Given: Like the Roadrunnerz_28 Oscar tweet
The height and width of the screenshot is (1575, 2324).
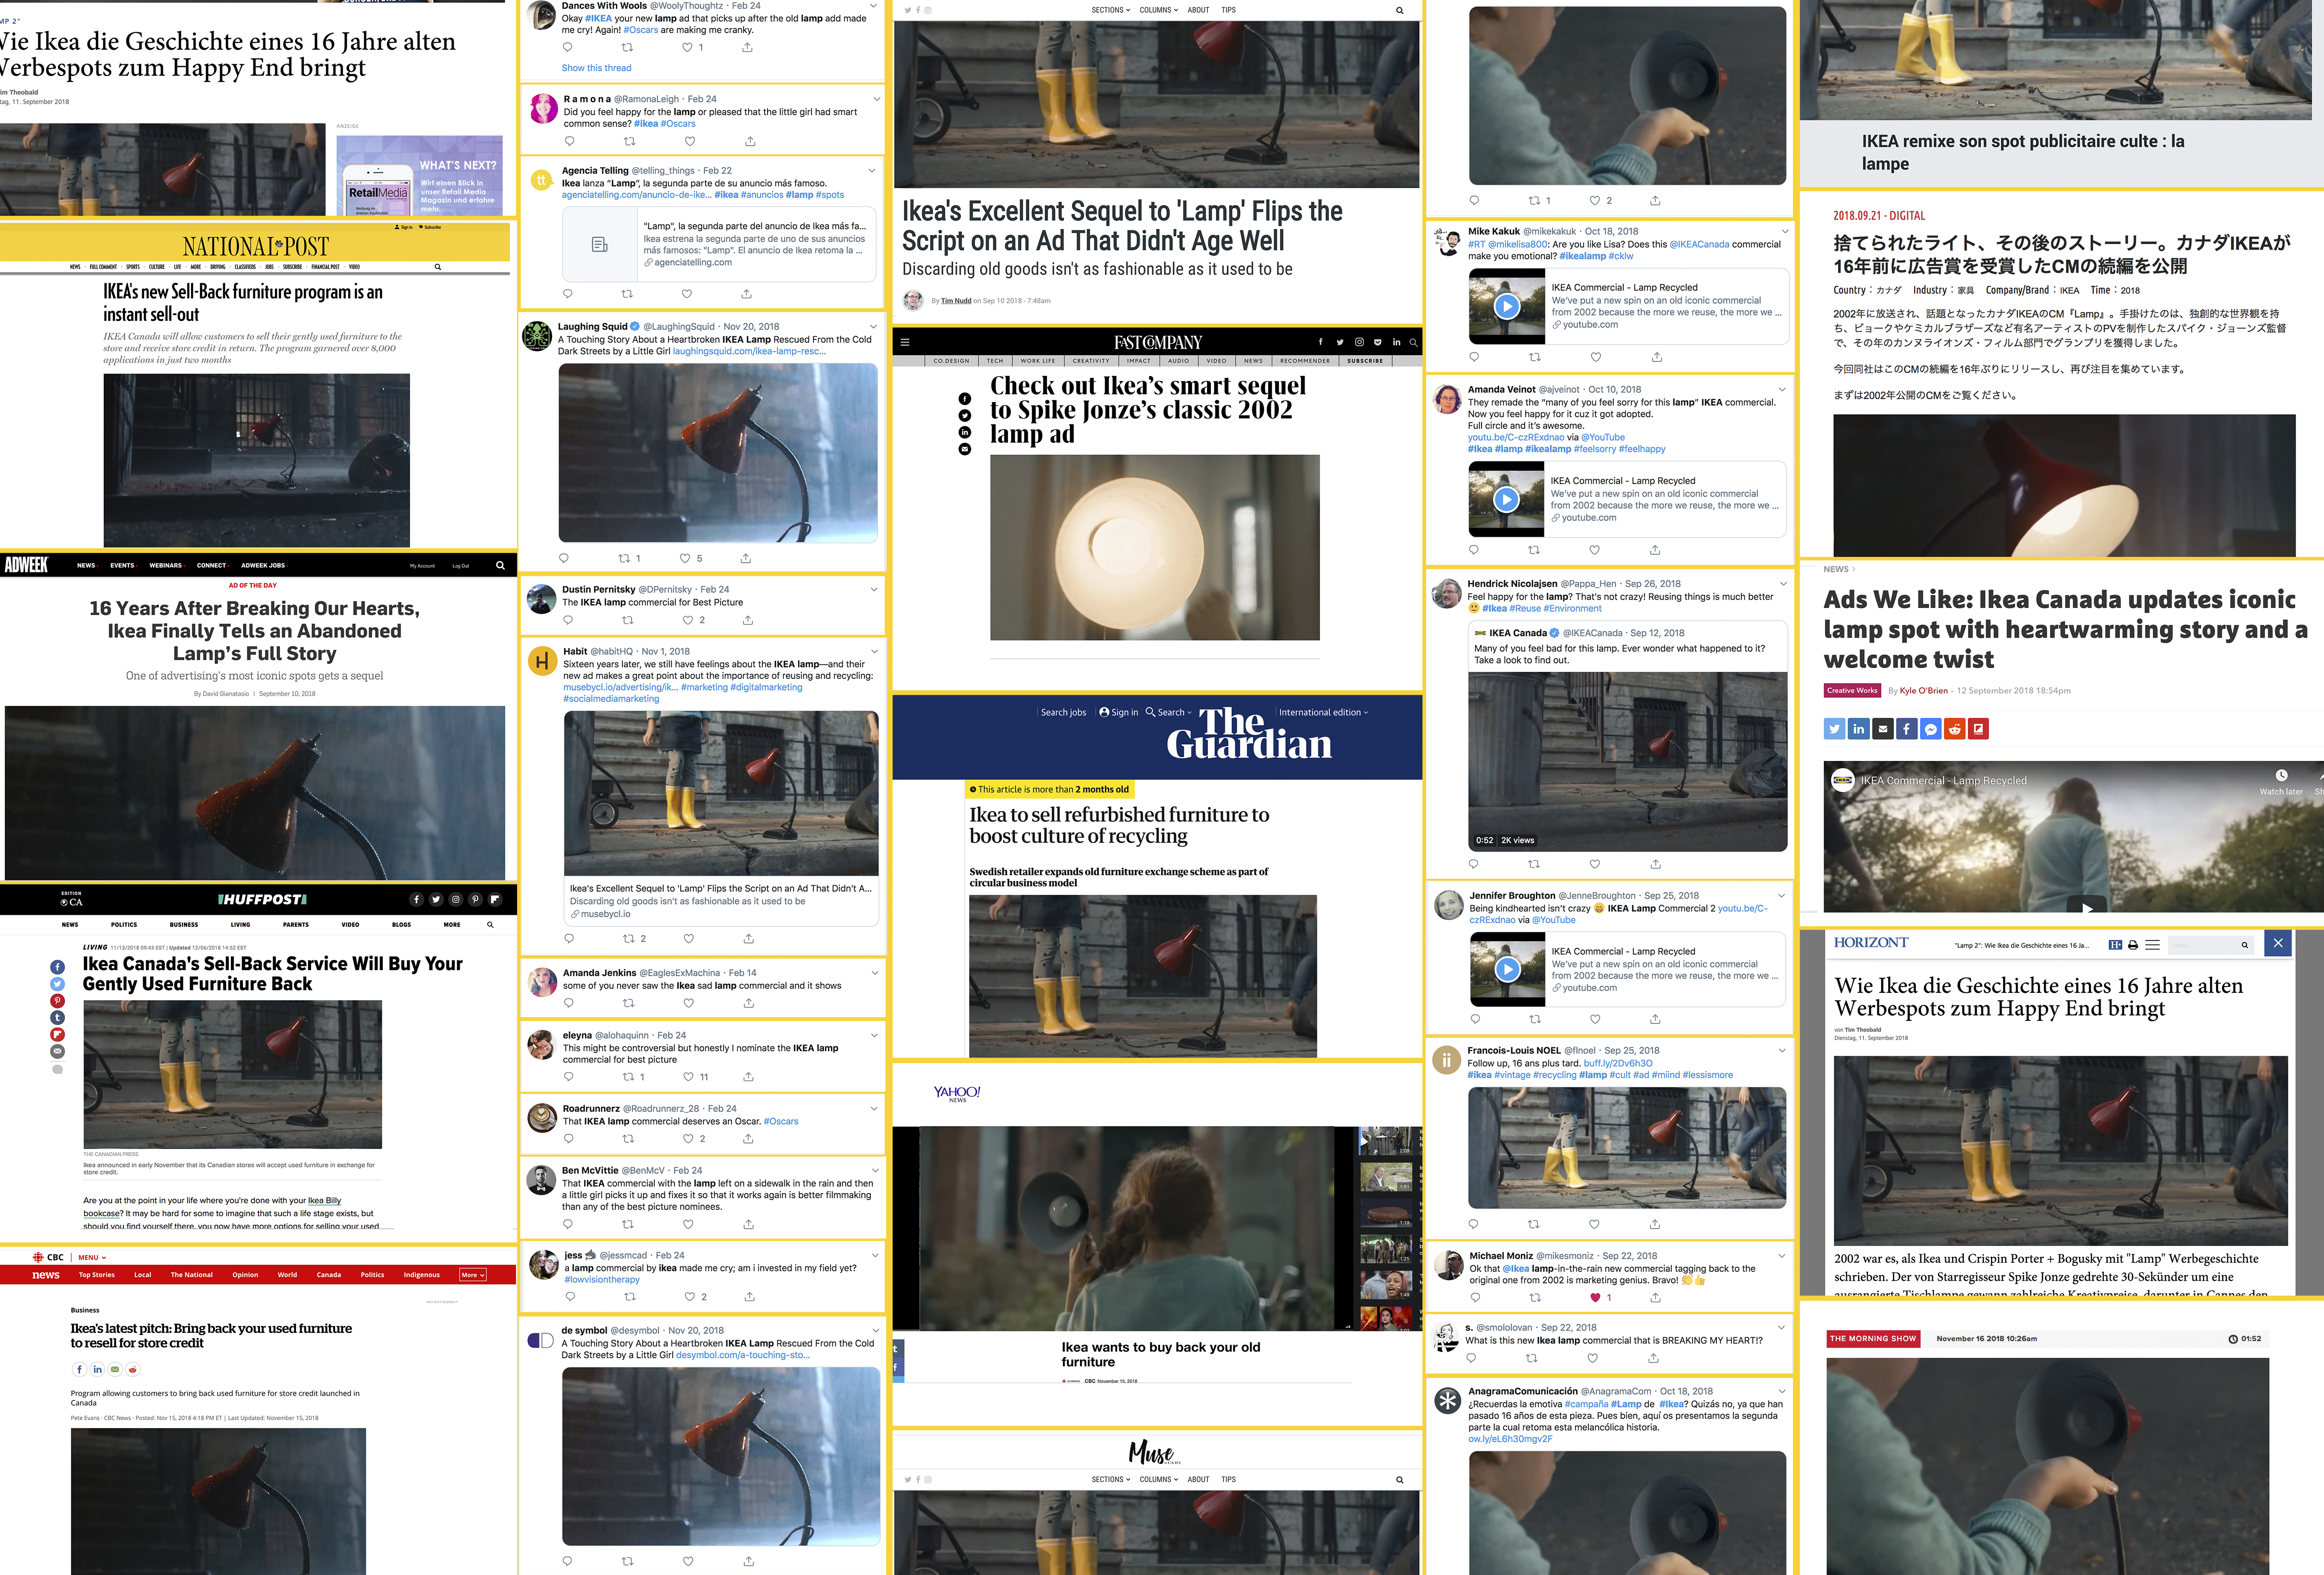Looking at the screenshot, I should 688,1139.
